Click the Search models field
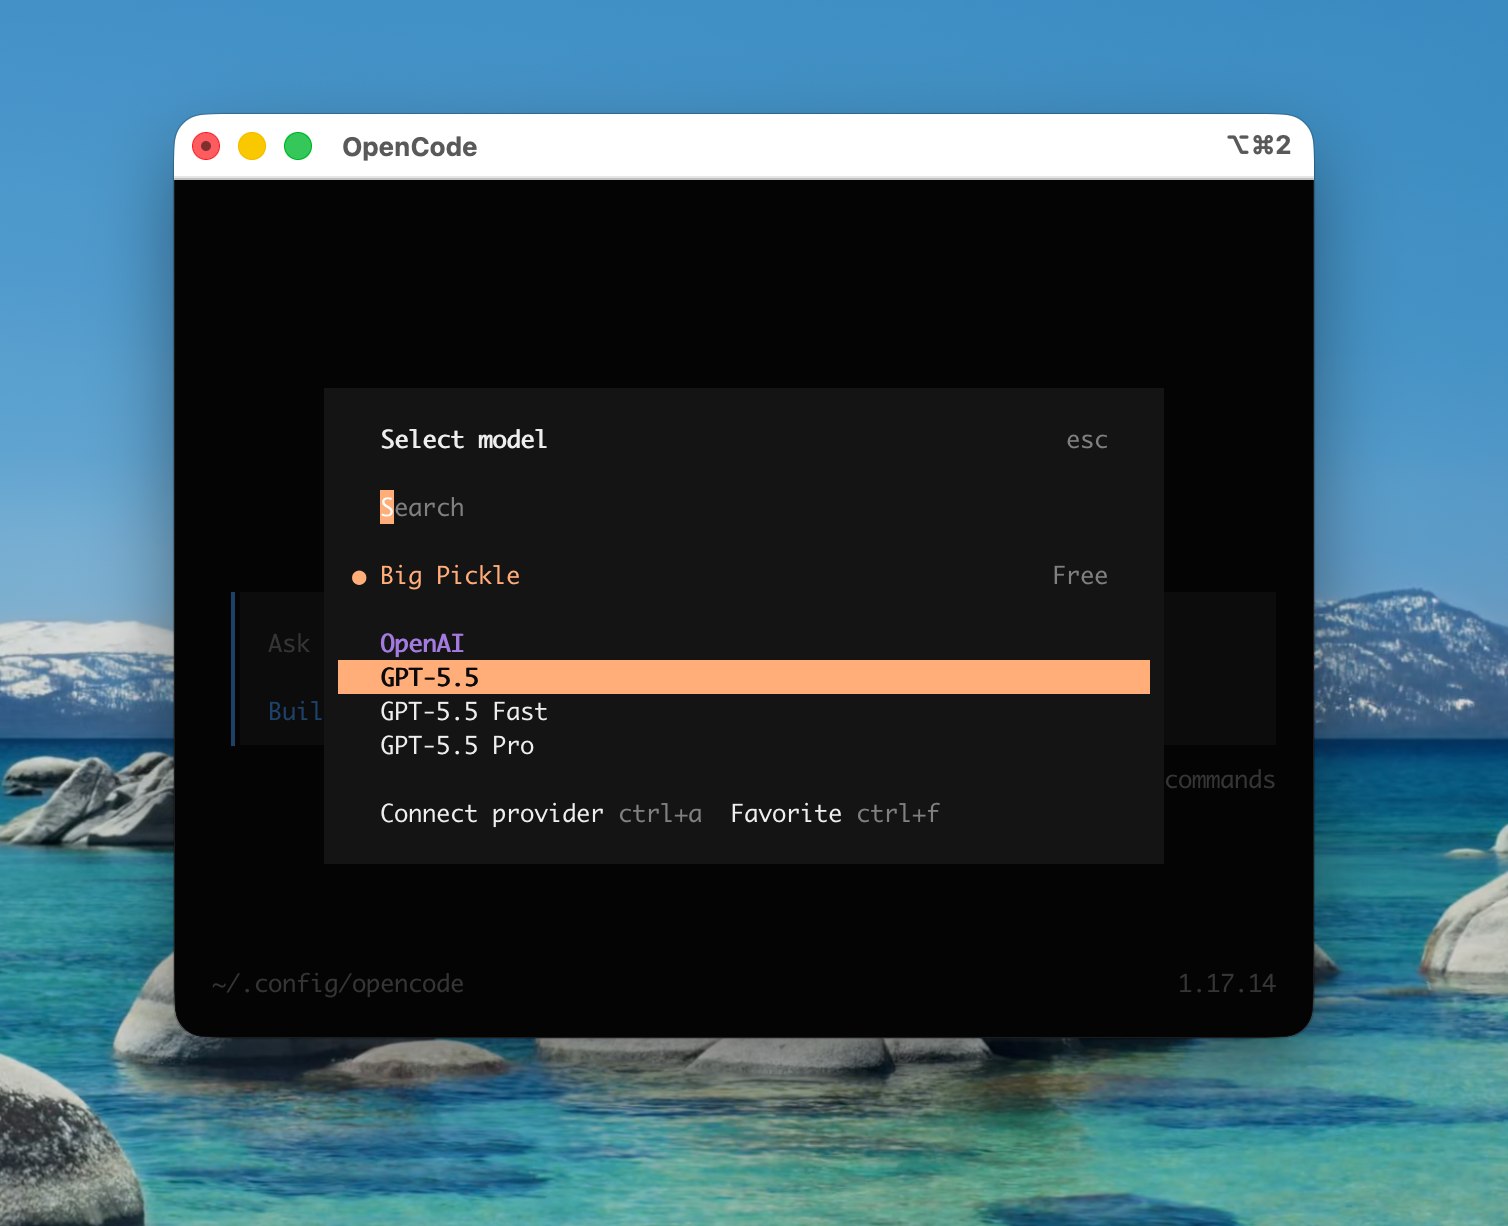 (743, 507)
